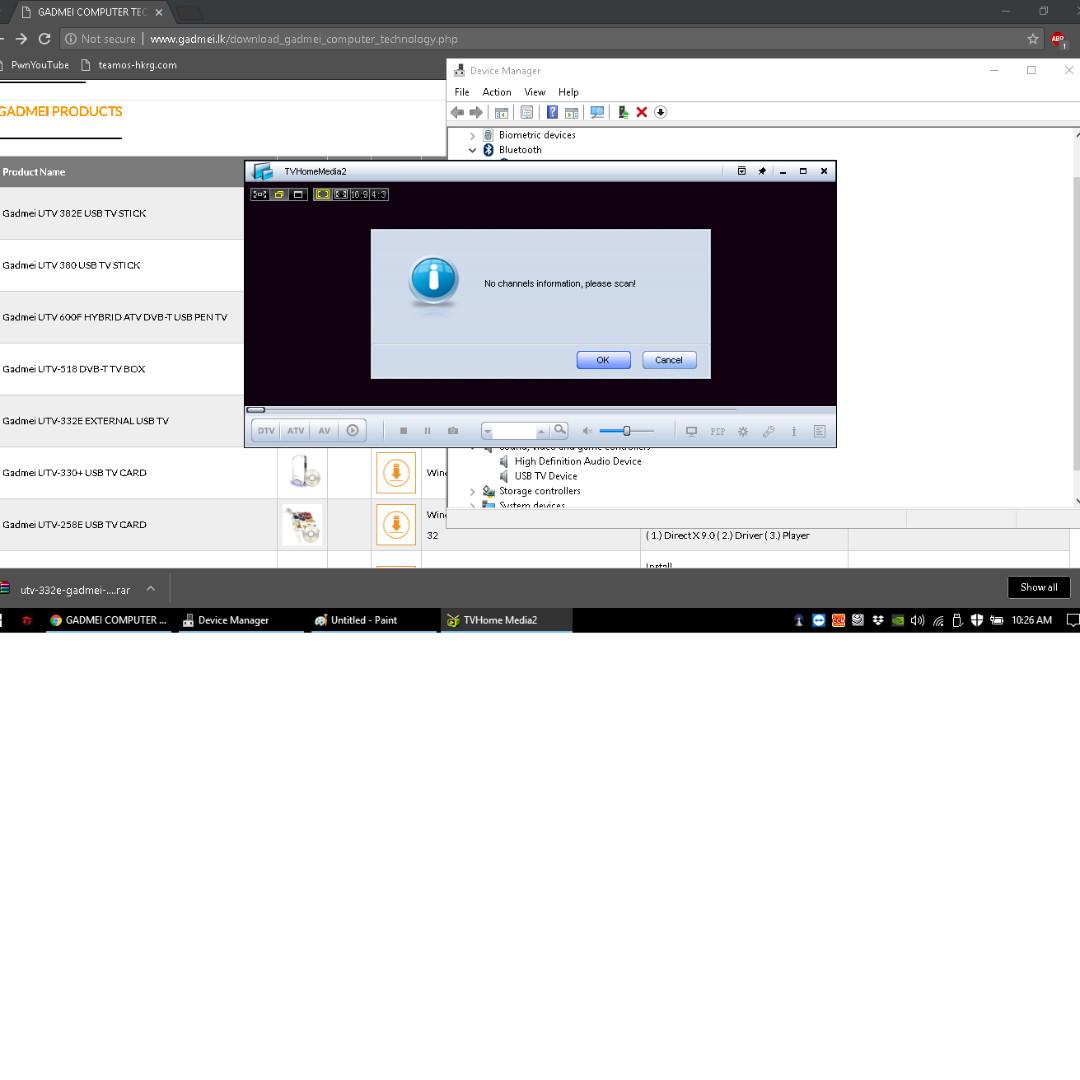Viewport: 1080px width, 1080px height.
Task: Click the info icon in player toolbar
Action: tap(794, 431)
